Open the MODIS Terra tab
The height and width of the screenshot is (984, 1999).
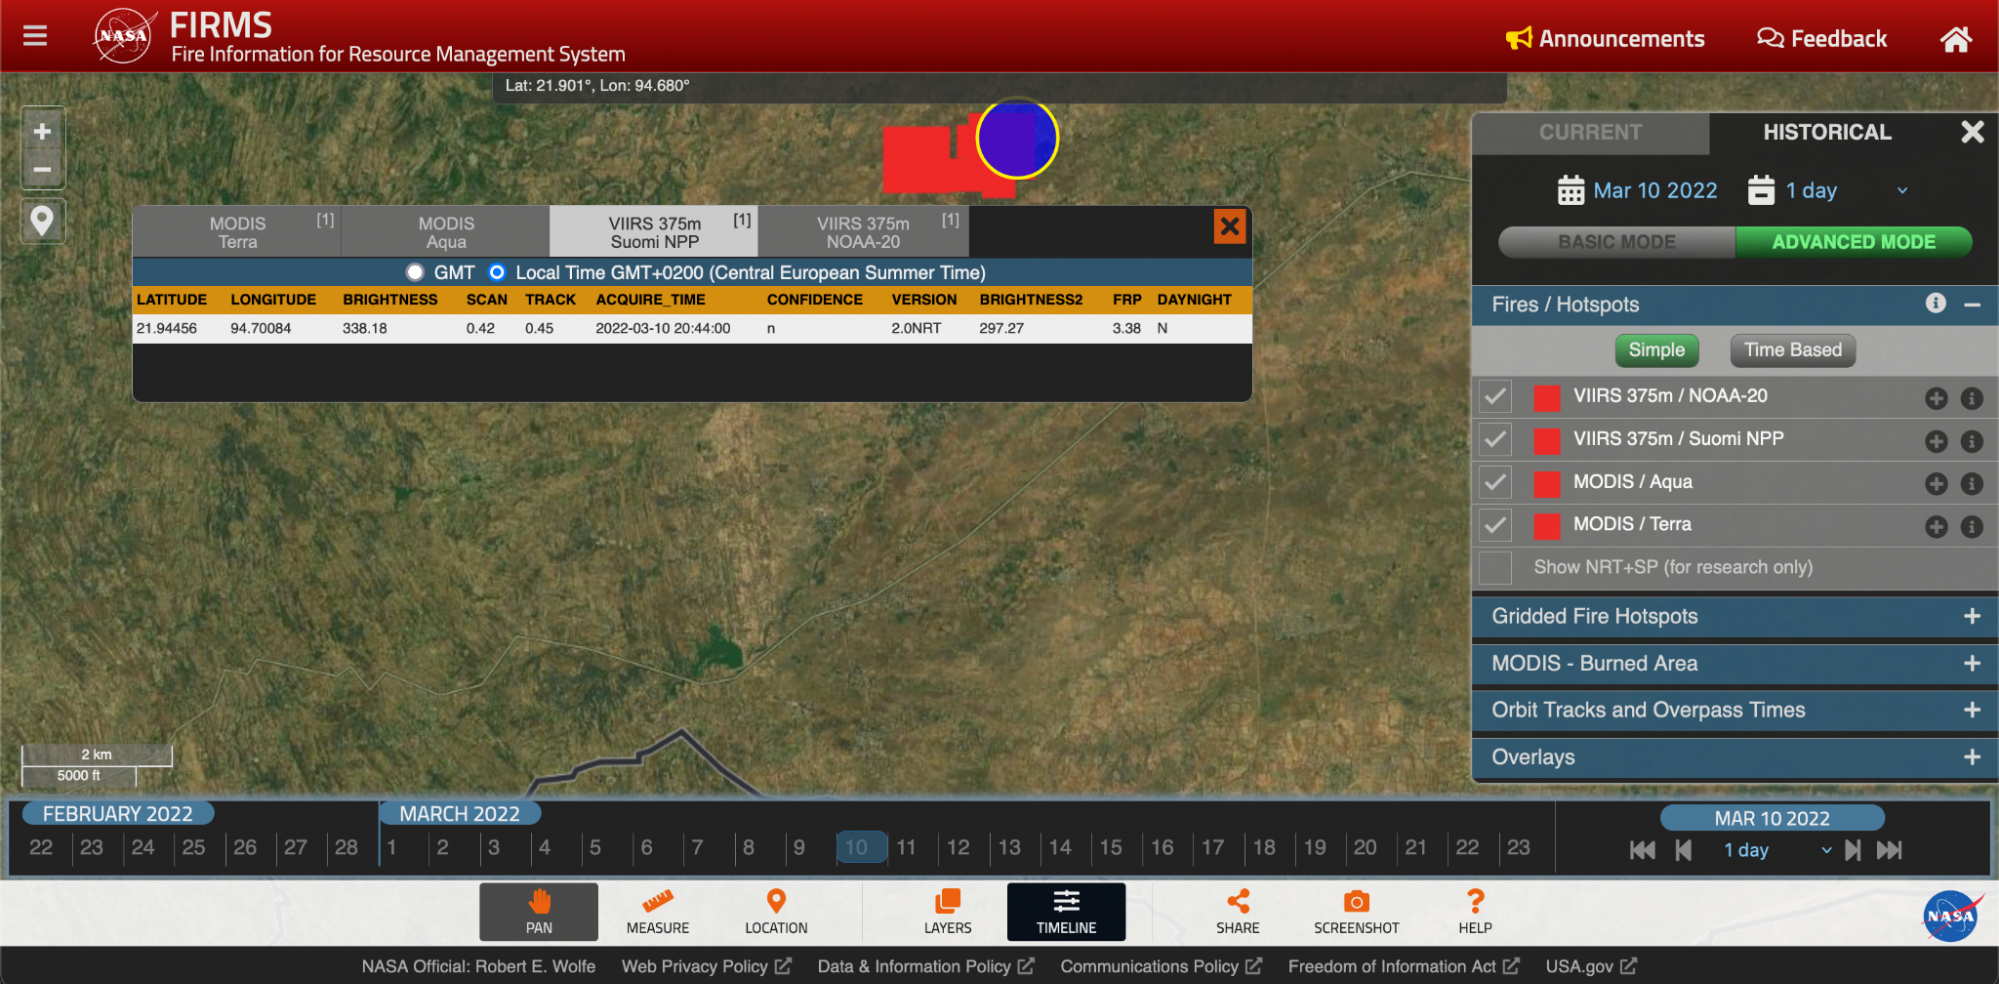238,232
